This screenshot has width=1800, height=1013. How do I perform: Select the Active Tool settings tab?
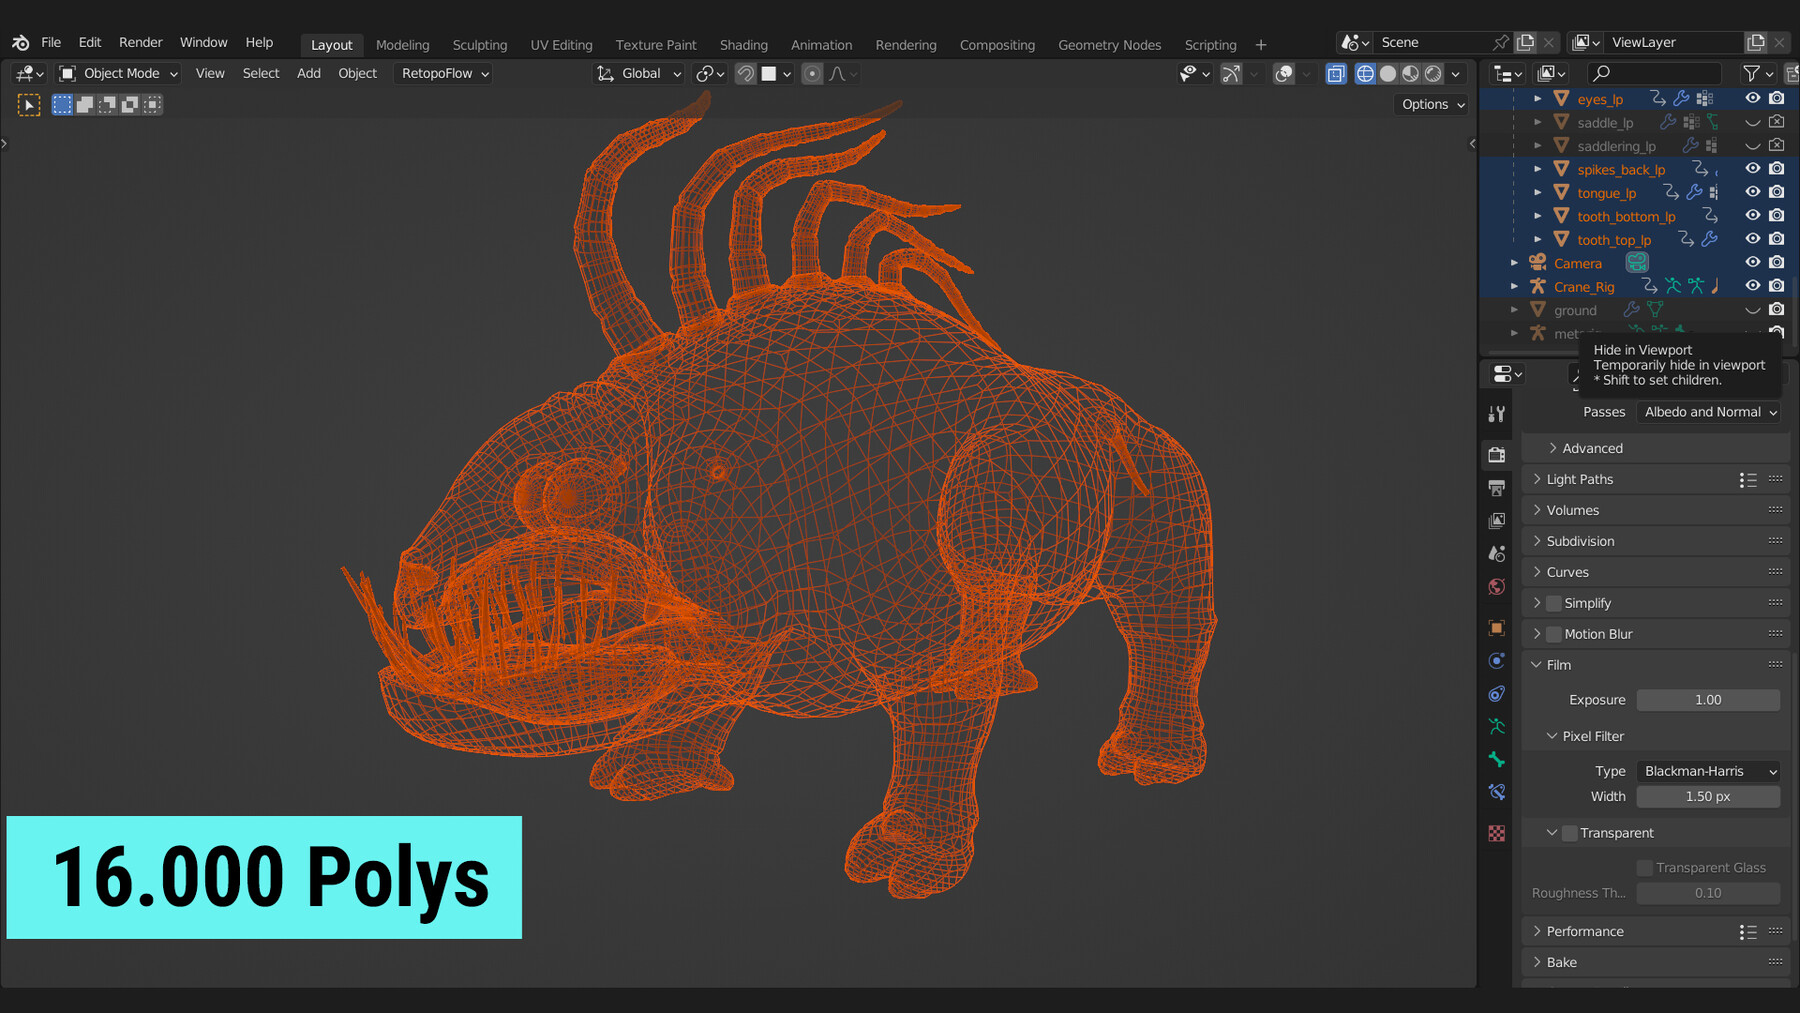pyautogui.click(x=1497, y=413)
